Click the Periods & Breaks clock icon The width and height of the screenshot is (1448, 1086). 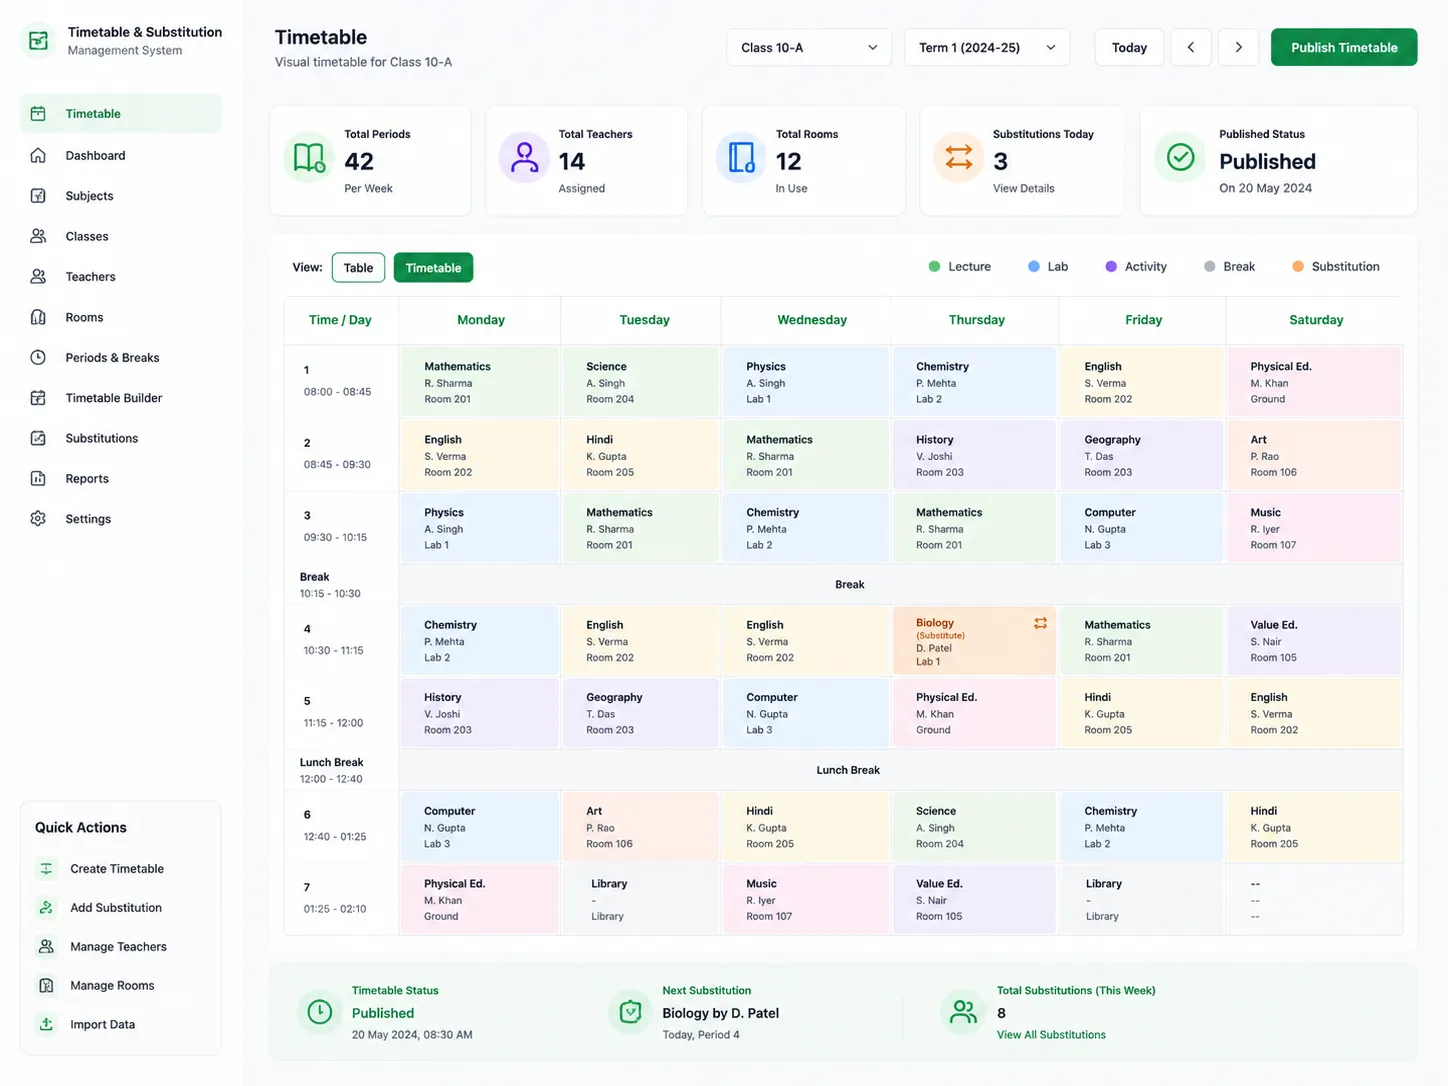[38, 357]
